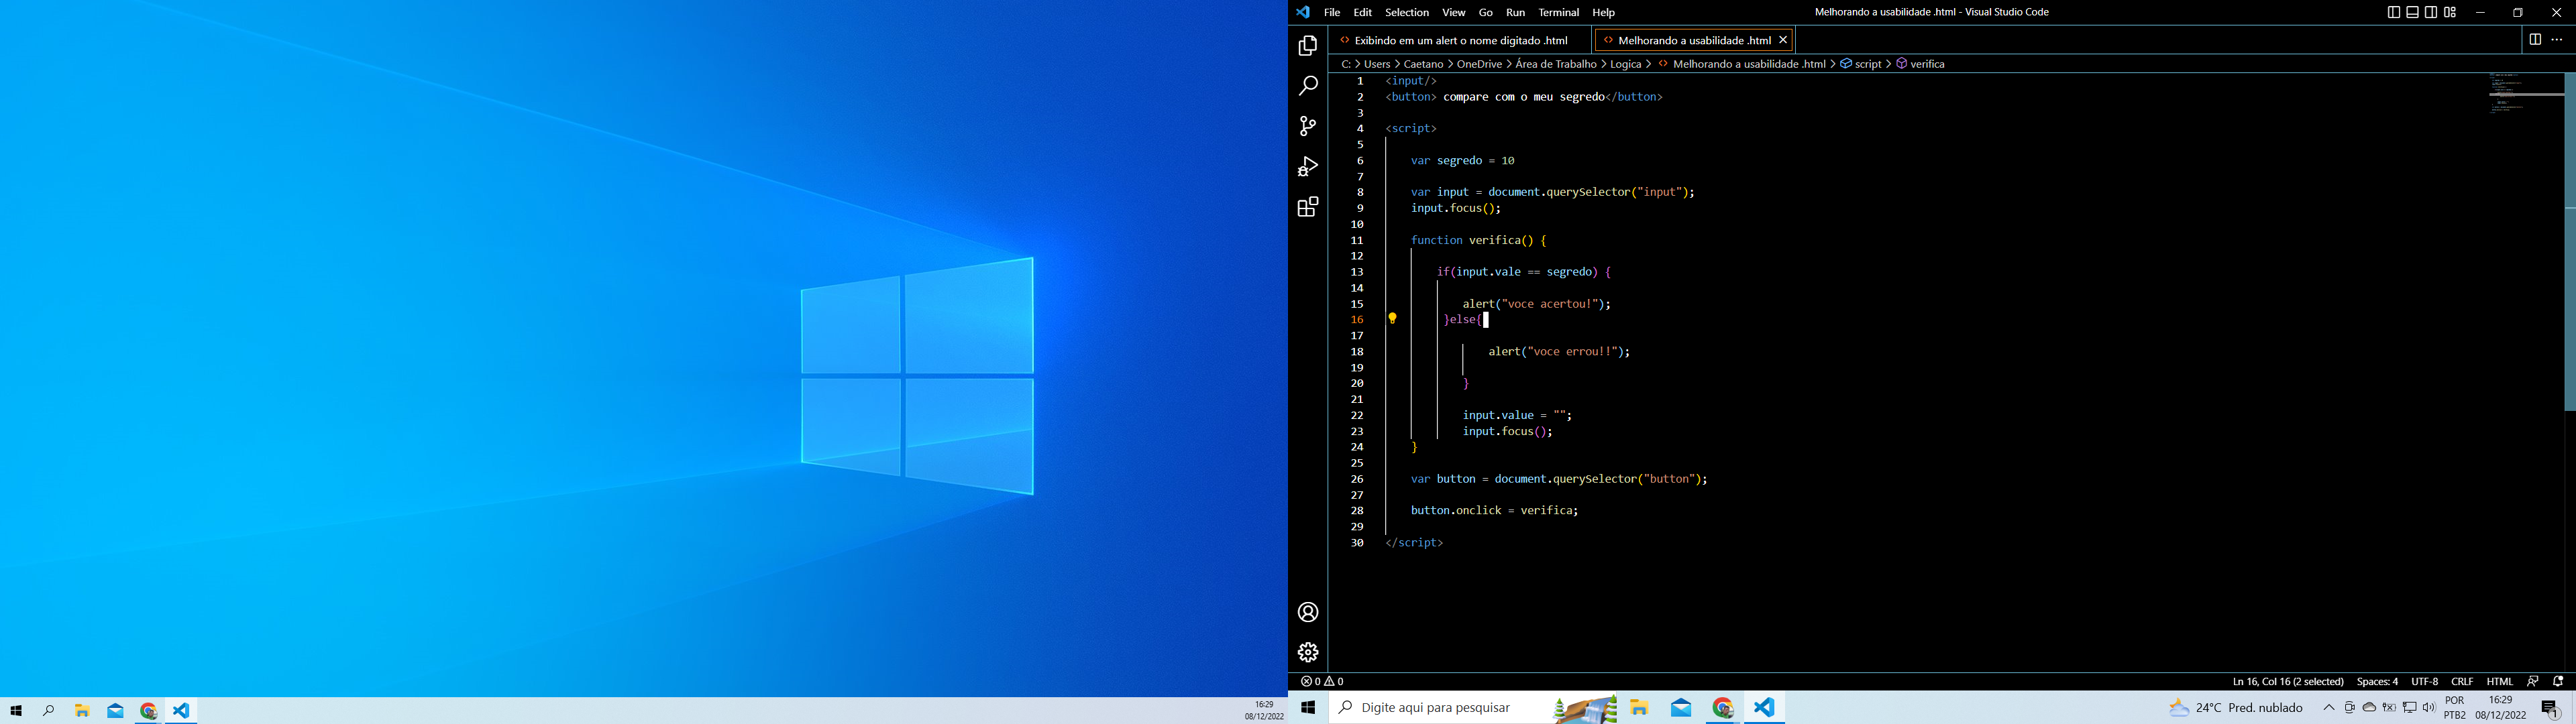Open the feedback icon in the status bar

point(2532,681)
